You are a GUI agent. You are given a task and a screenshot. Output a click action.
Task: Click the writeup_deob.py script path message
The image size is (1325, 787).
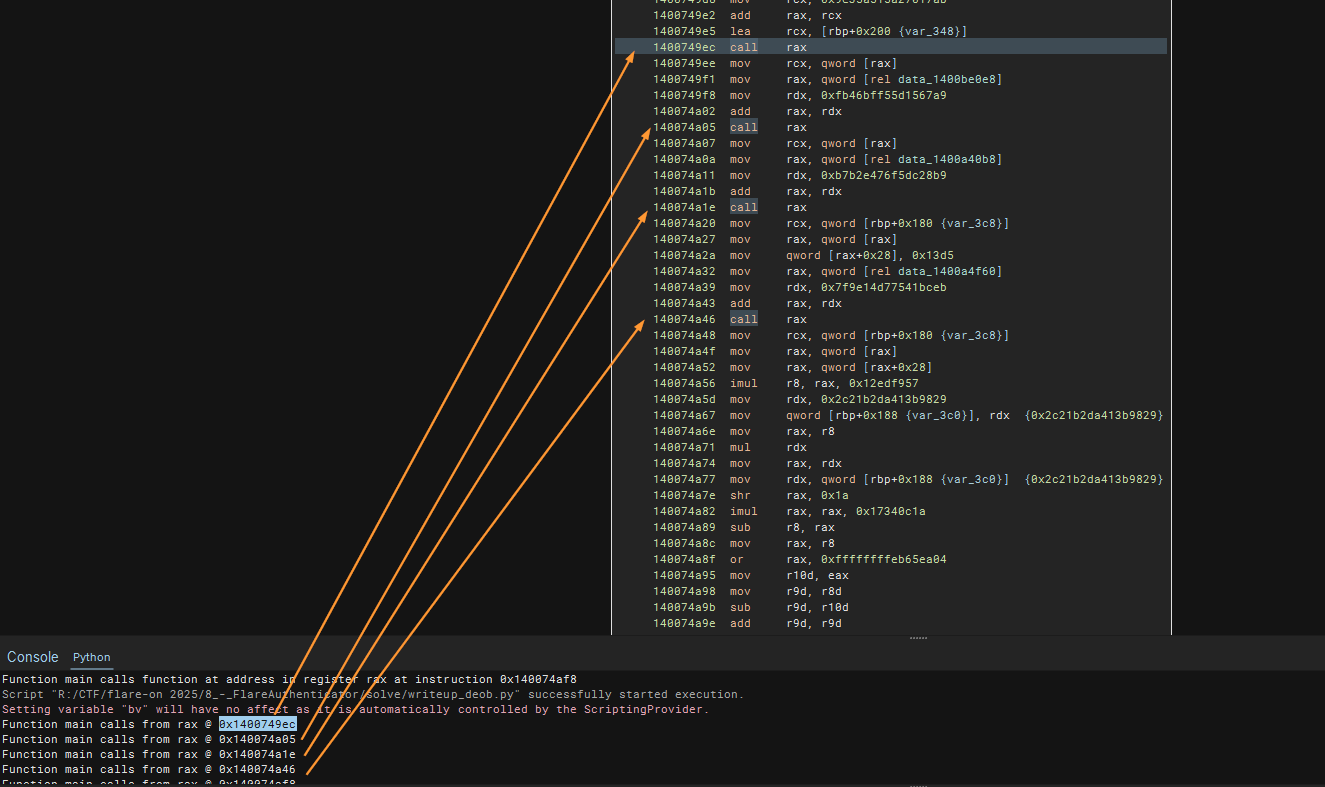point(372,694)
